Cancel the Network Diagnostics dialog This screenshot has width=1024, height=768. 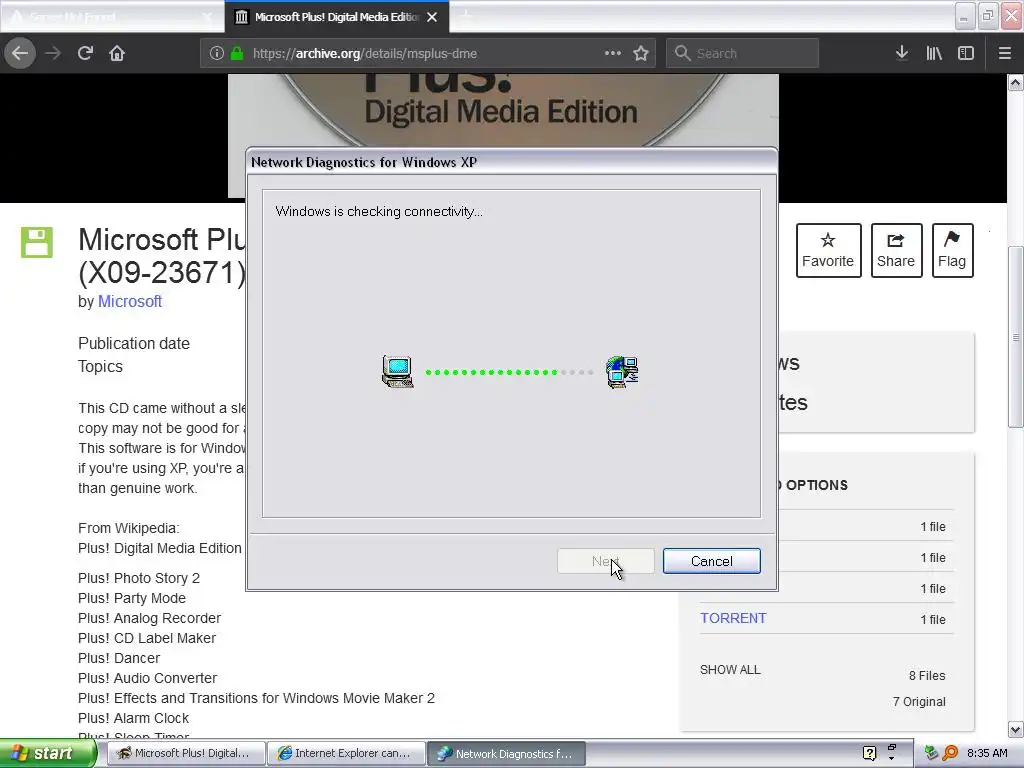pyautogui.click(x=711, y=561)
